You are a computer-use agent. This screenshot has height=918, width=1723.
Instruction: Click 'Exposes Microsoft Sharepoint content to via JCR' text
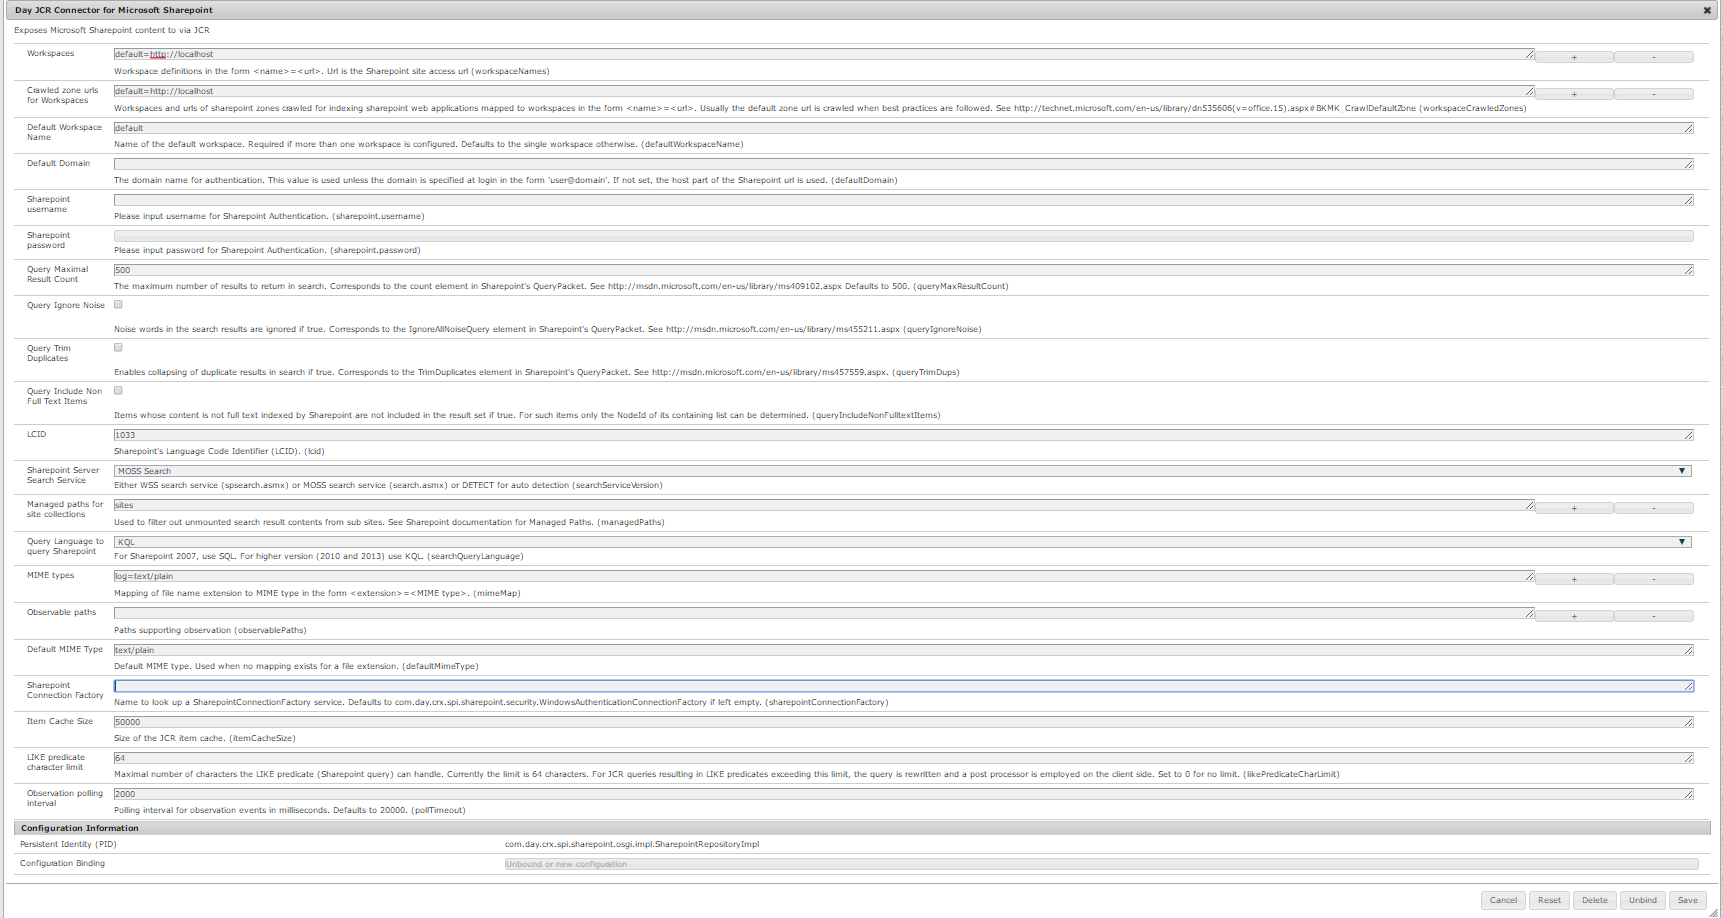(x=112, y=30)
